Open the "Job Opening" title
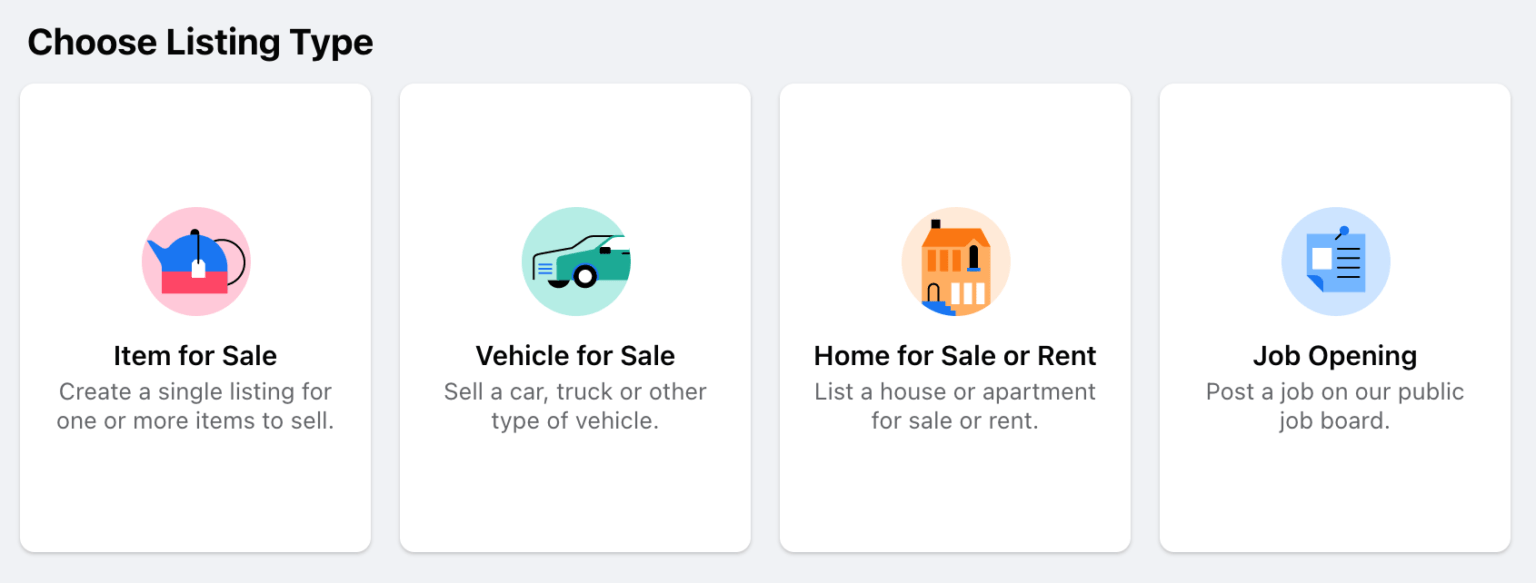 1335,356
